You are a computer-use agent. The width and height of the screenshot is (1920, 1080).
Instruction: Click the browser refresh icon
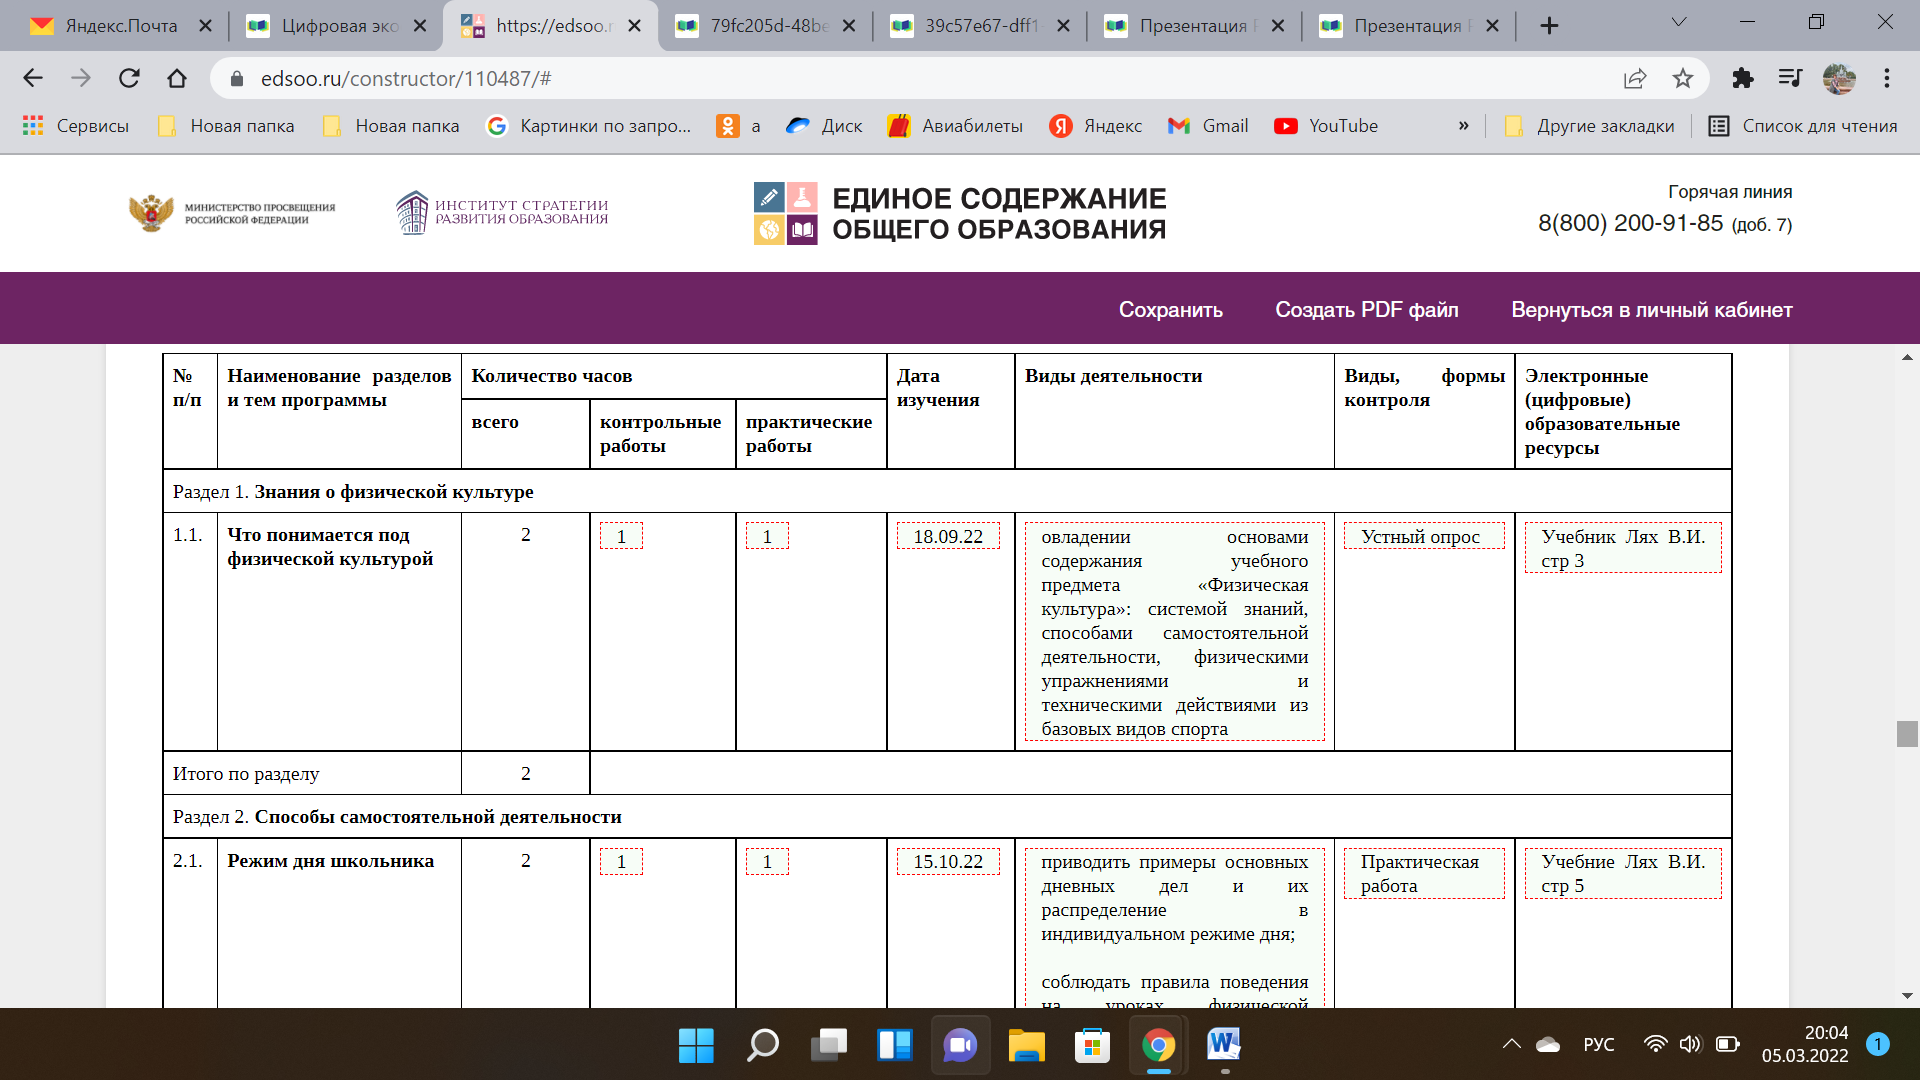click(131, 79)
